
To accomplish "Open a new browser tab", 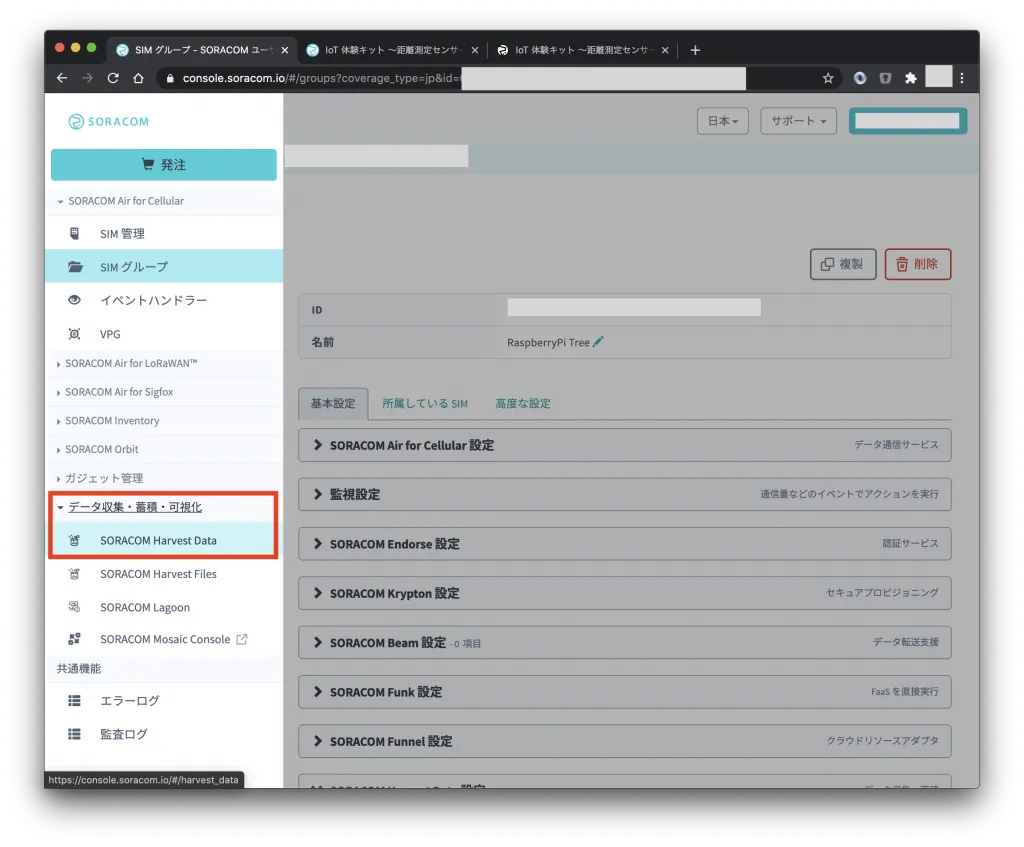I will coord(696,50).
